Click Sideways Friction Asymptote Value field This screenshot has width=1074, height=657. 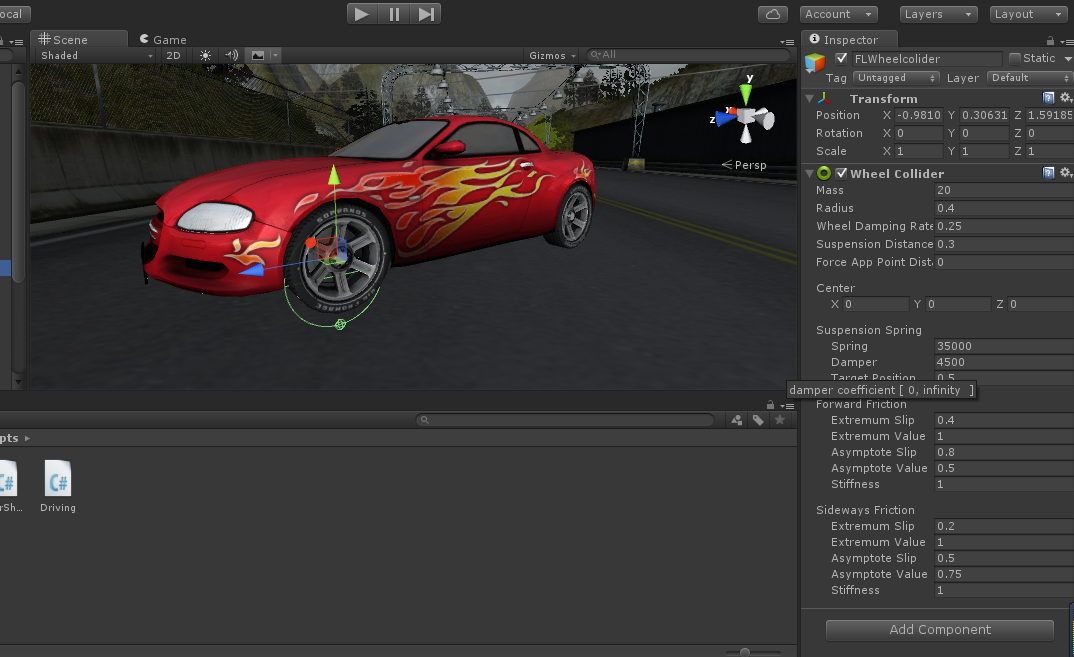coord(1004,574)
